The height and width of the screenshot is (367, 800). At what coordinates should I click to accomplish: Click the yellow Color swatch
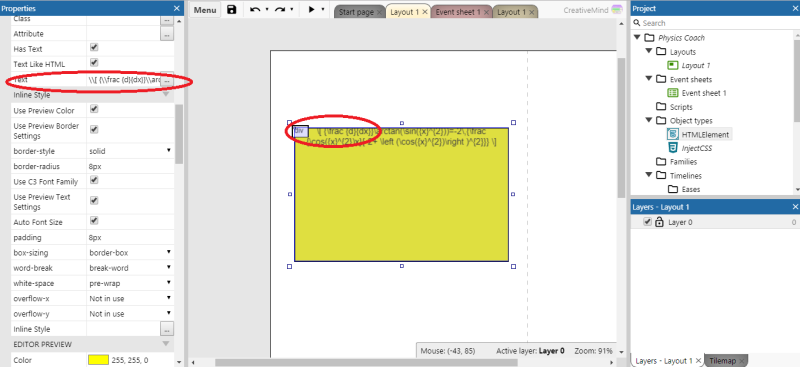point(98,360)
